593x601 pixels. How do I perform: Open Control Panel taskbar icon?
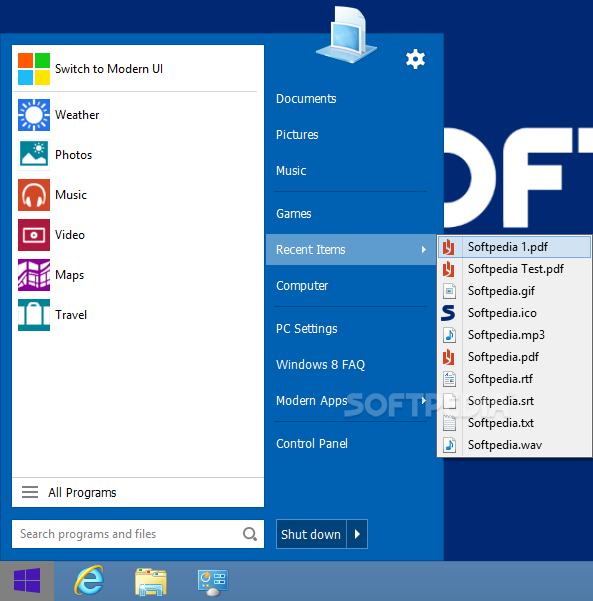213,582
